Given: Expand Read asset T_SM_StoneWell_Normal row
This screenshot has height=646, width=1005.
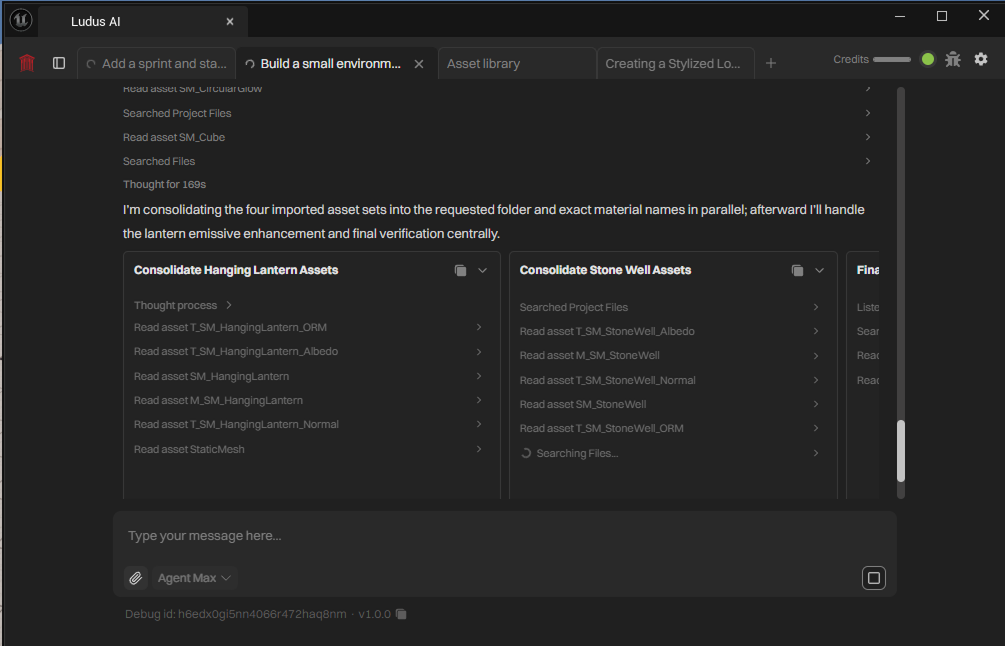Looking at the screenshot, I should click(x=670, y=380).
